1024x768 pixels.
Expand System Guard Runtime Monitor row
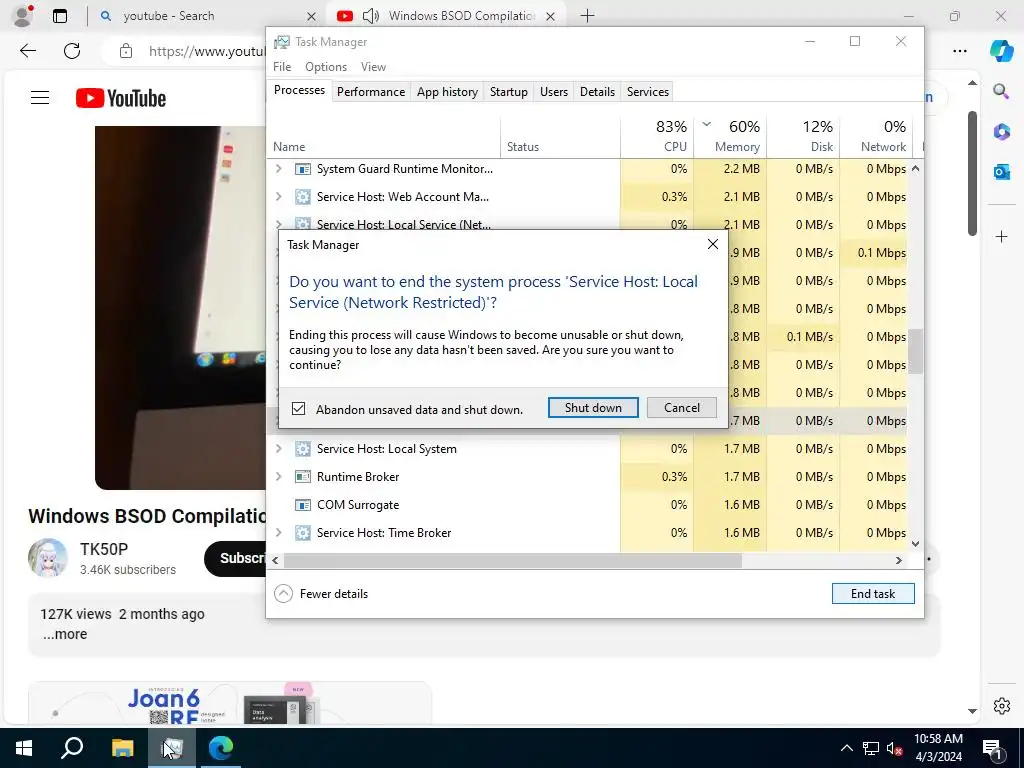point(279,168)
